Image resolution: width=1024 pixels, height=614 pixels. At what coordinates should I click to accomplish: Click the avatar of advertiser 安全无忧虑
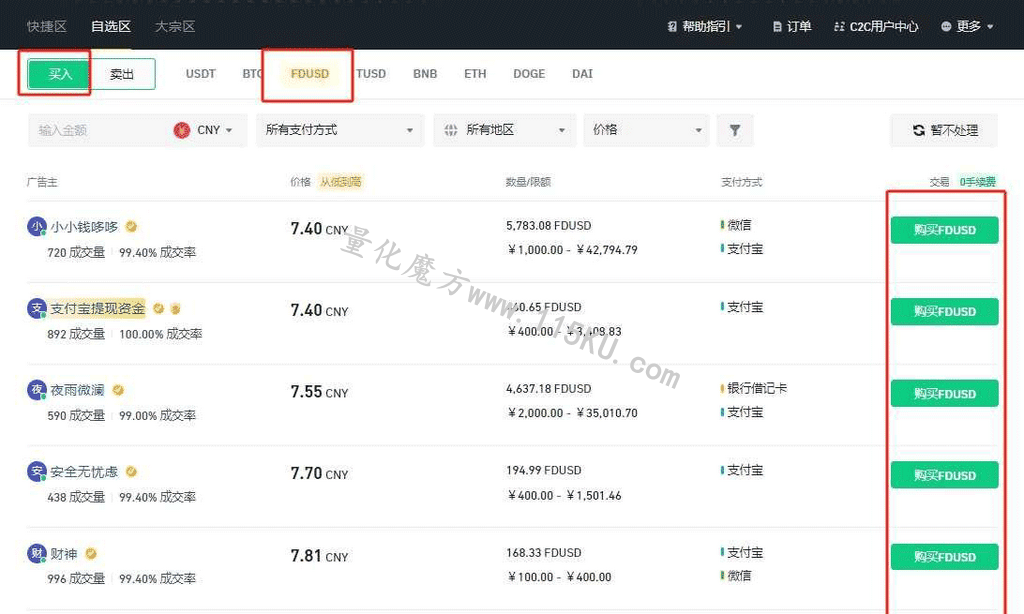coord(37,472)
